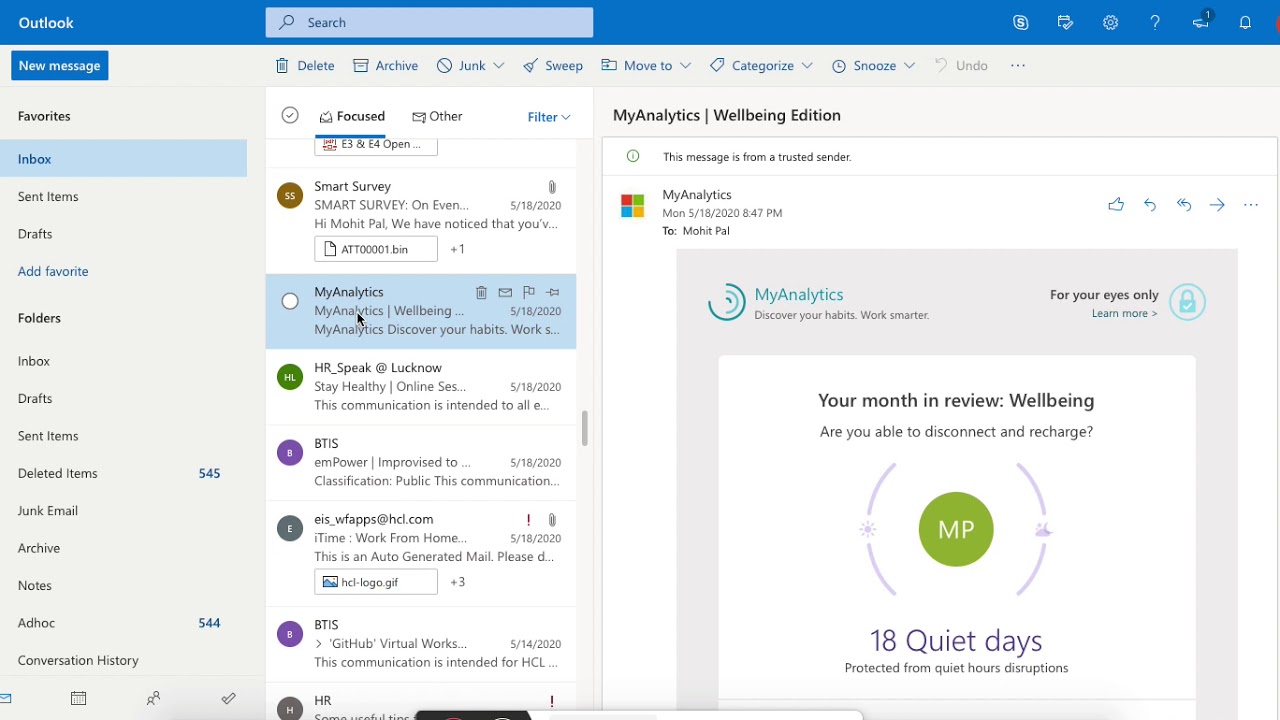Open Help question mark icon

[x=1155, y=22]
